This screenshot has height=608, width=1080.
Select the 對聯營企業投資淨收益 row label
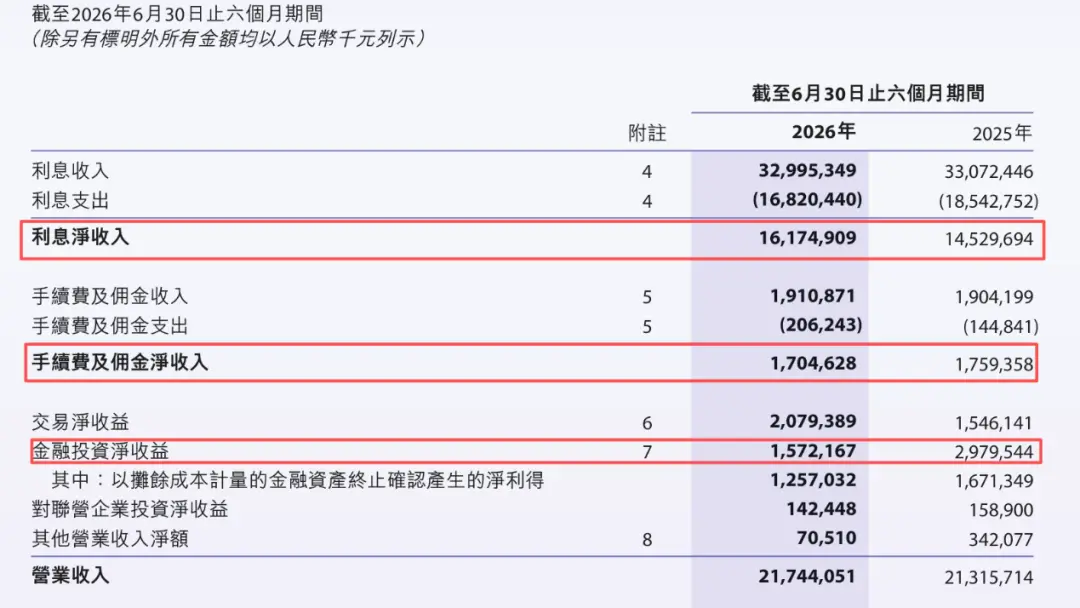[129, 509]
